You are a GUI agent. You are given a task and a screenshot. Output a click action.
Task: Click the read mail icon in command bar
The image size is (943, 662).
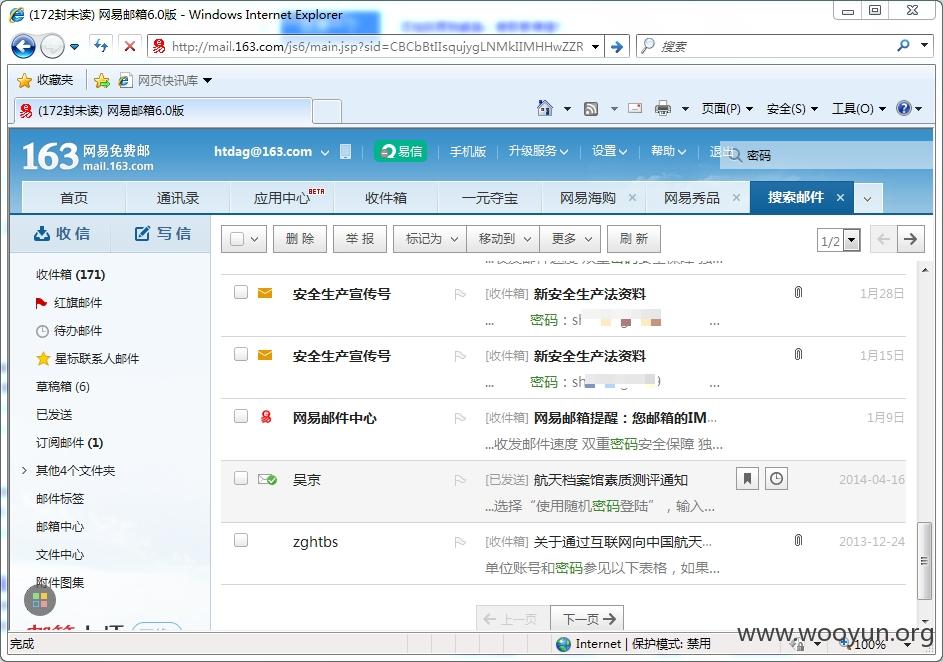[634, 108]
